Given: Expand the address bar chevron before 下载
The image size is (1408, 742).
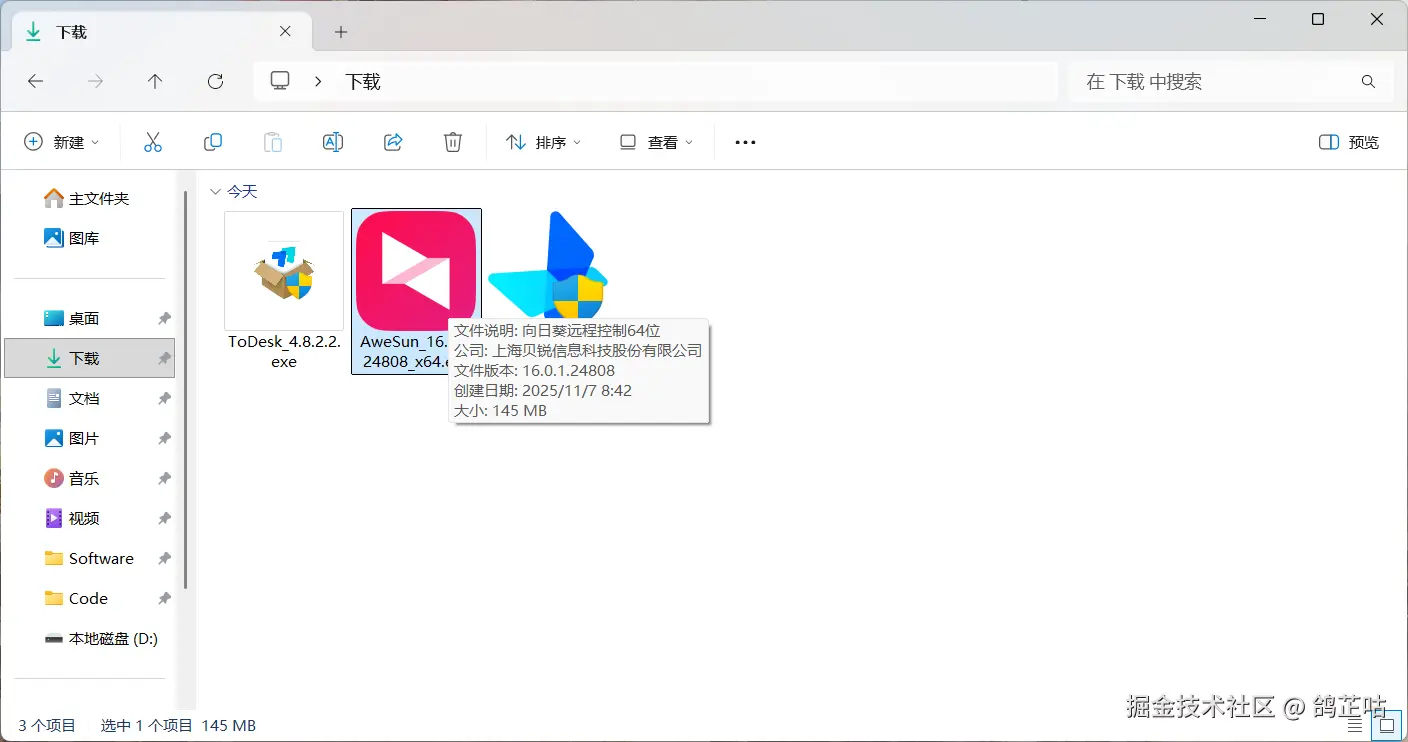Looking at the screenshot, I should (318, 82).
